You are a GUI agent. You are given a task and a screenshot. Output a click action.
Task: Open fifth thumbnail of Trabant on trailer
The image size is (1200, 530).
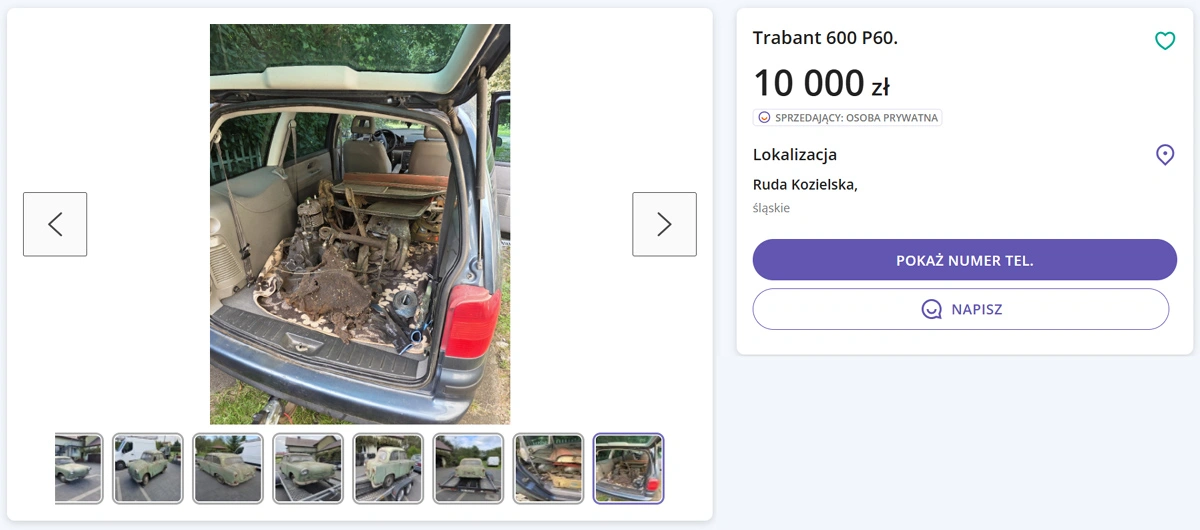click(388, 468)
